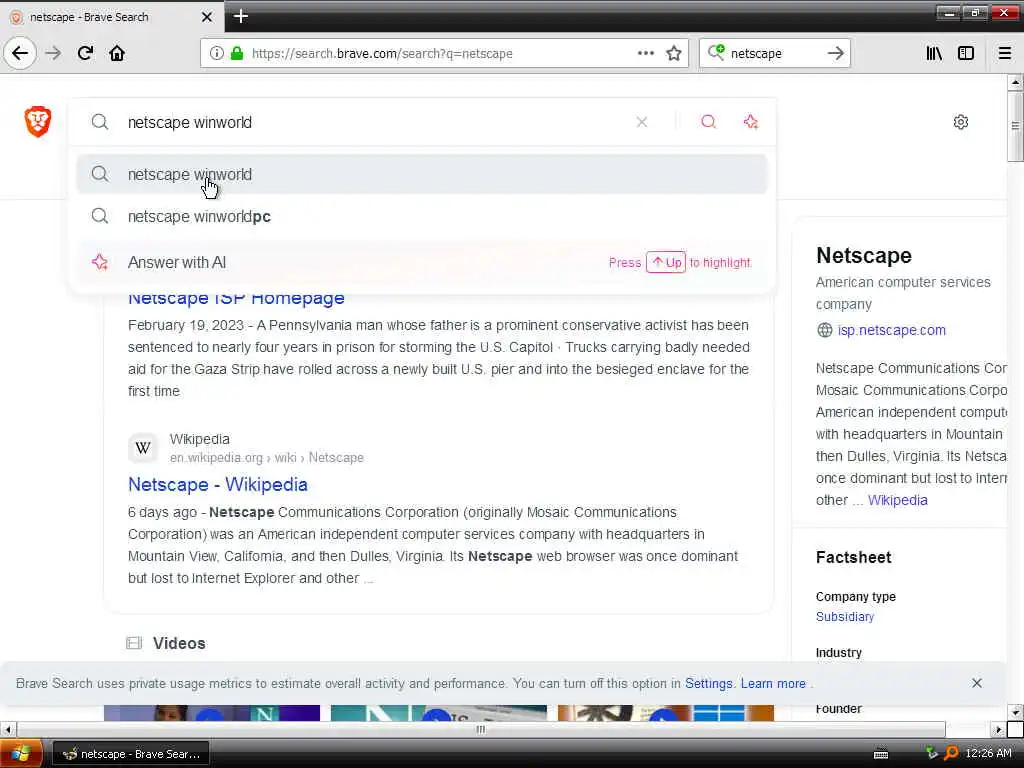This screenshot has height=768, width=1024.
Task: Open Settings link in metrics notice
Action: 709,683
